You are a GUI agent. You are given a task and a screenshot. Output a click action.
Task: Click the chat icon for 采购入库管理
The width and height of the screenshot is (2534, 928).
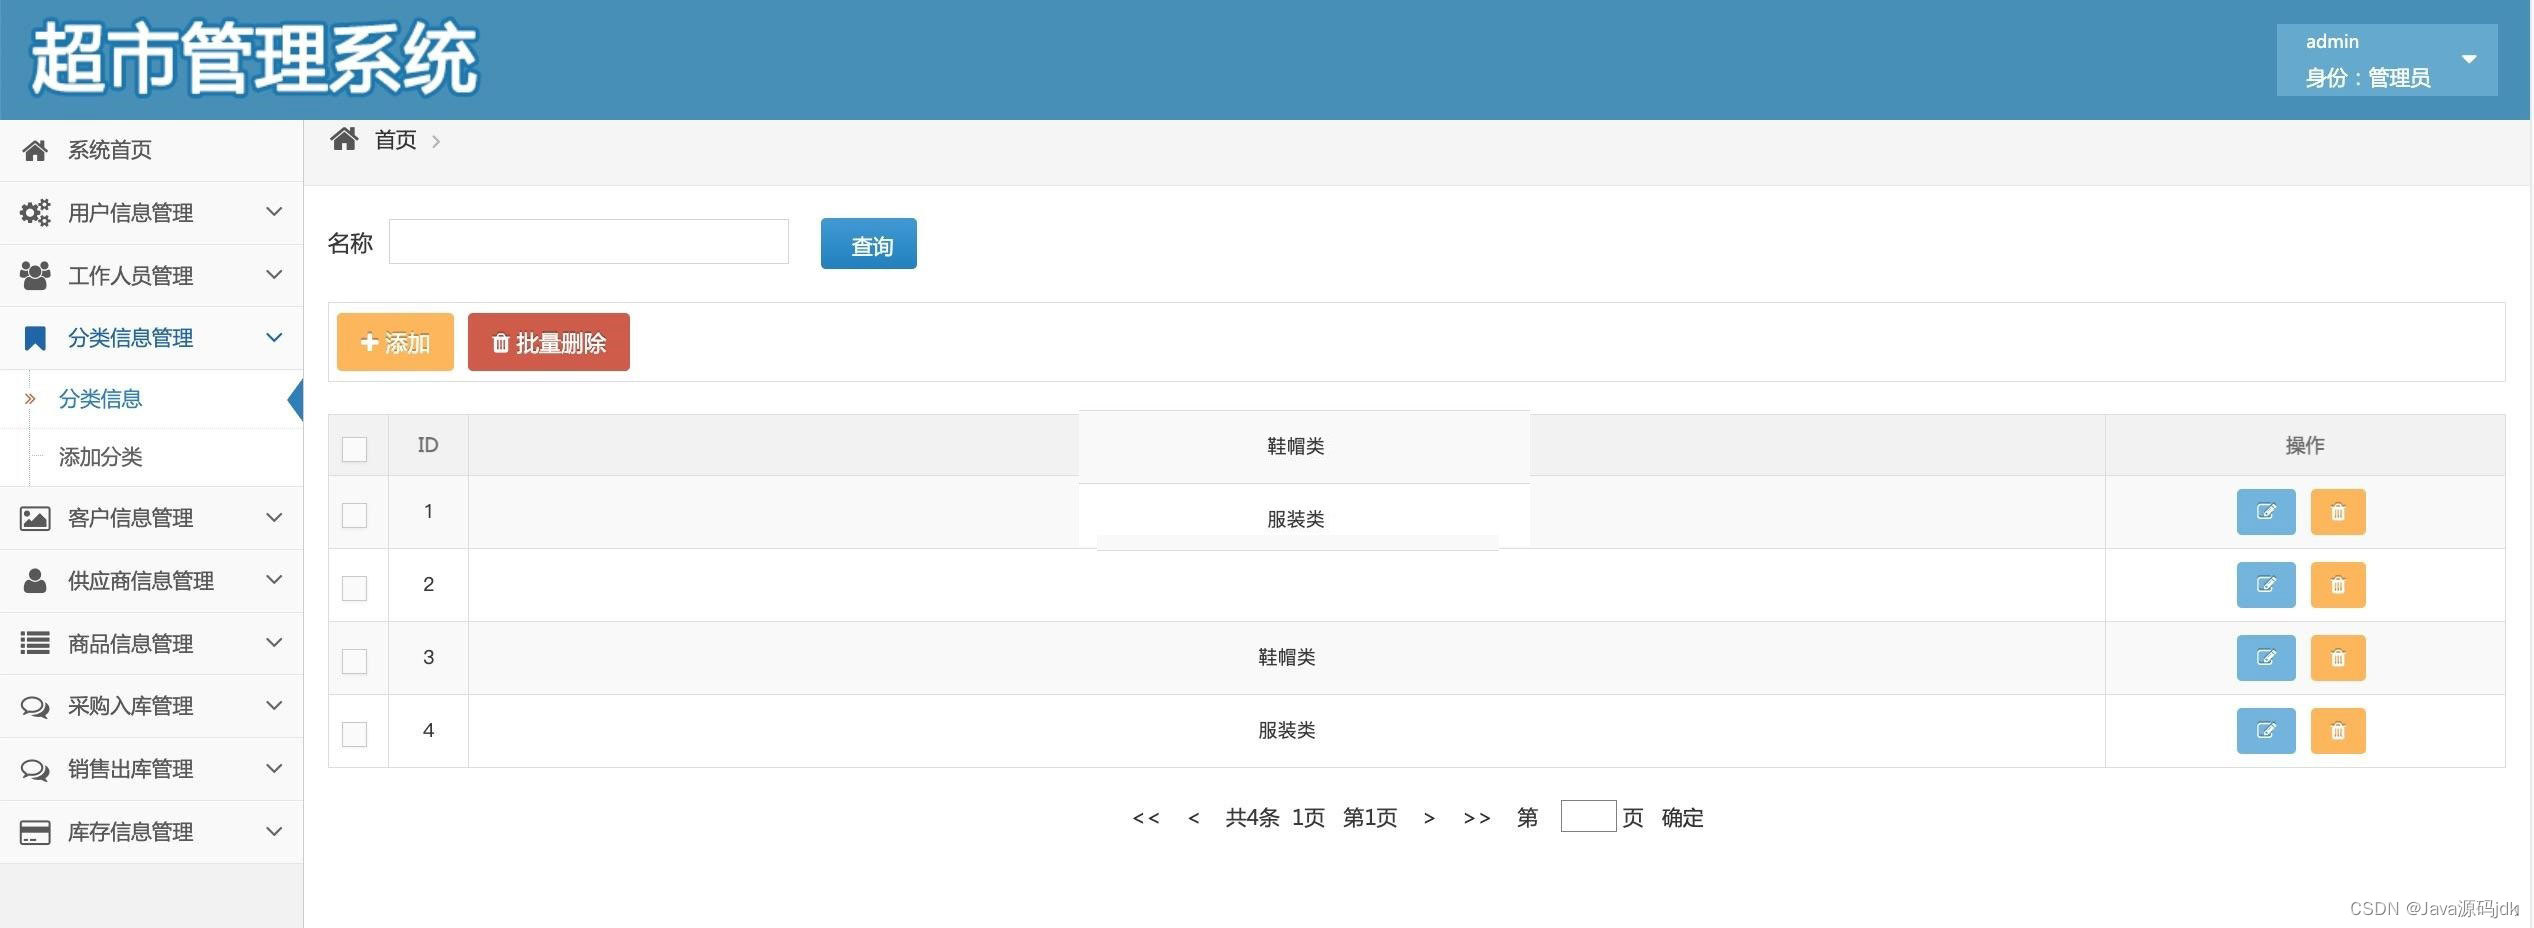[x=35, y=707]
